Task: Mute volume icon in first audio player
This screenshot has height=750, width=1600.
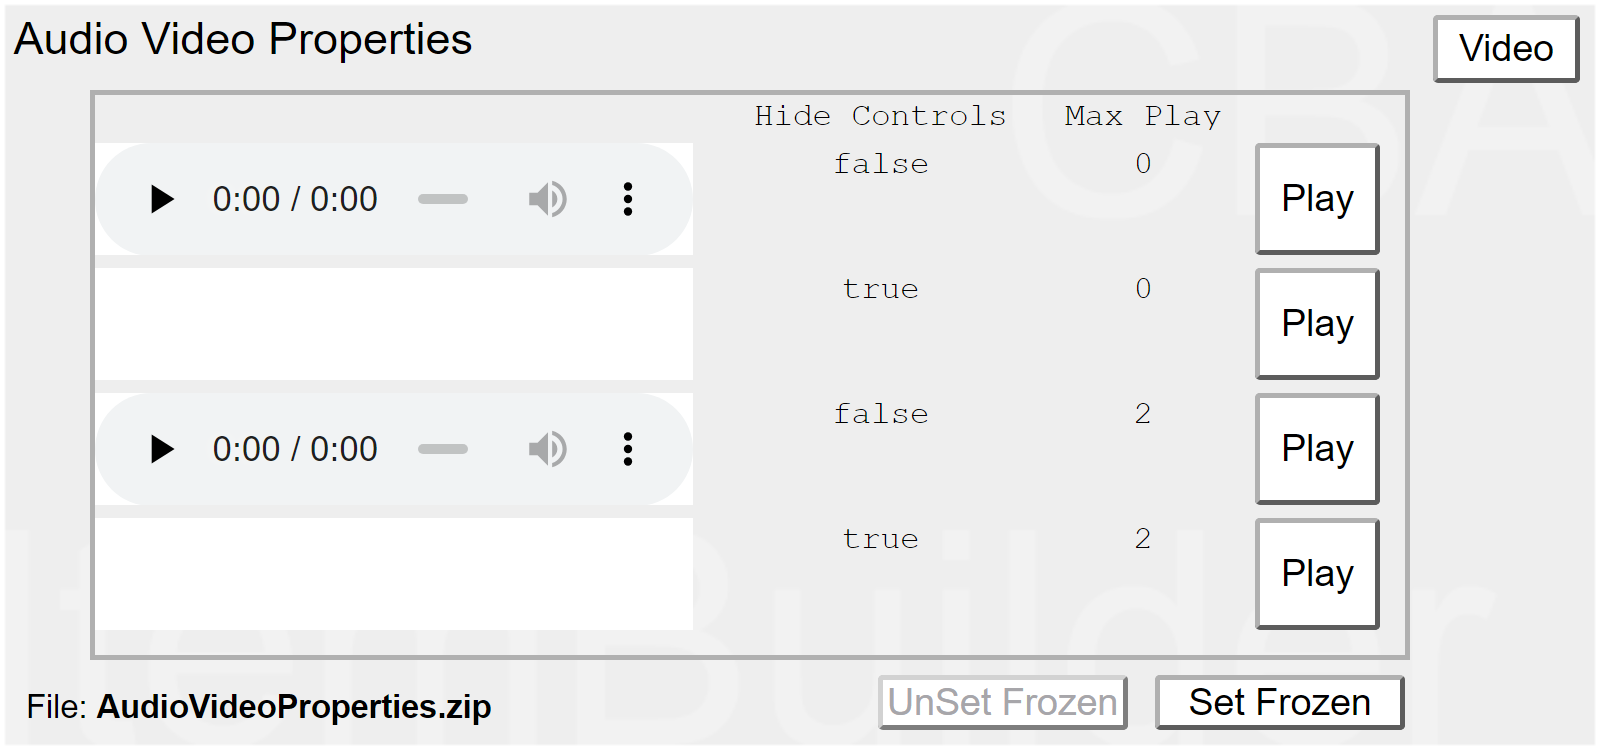Action: point(547,199)
